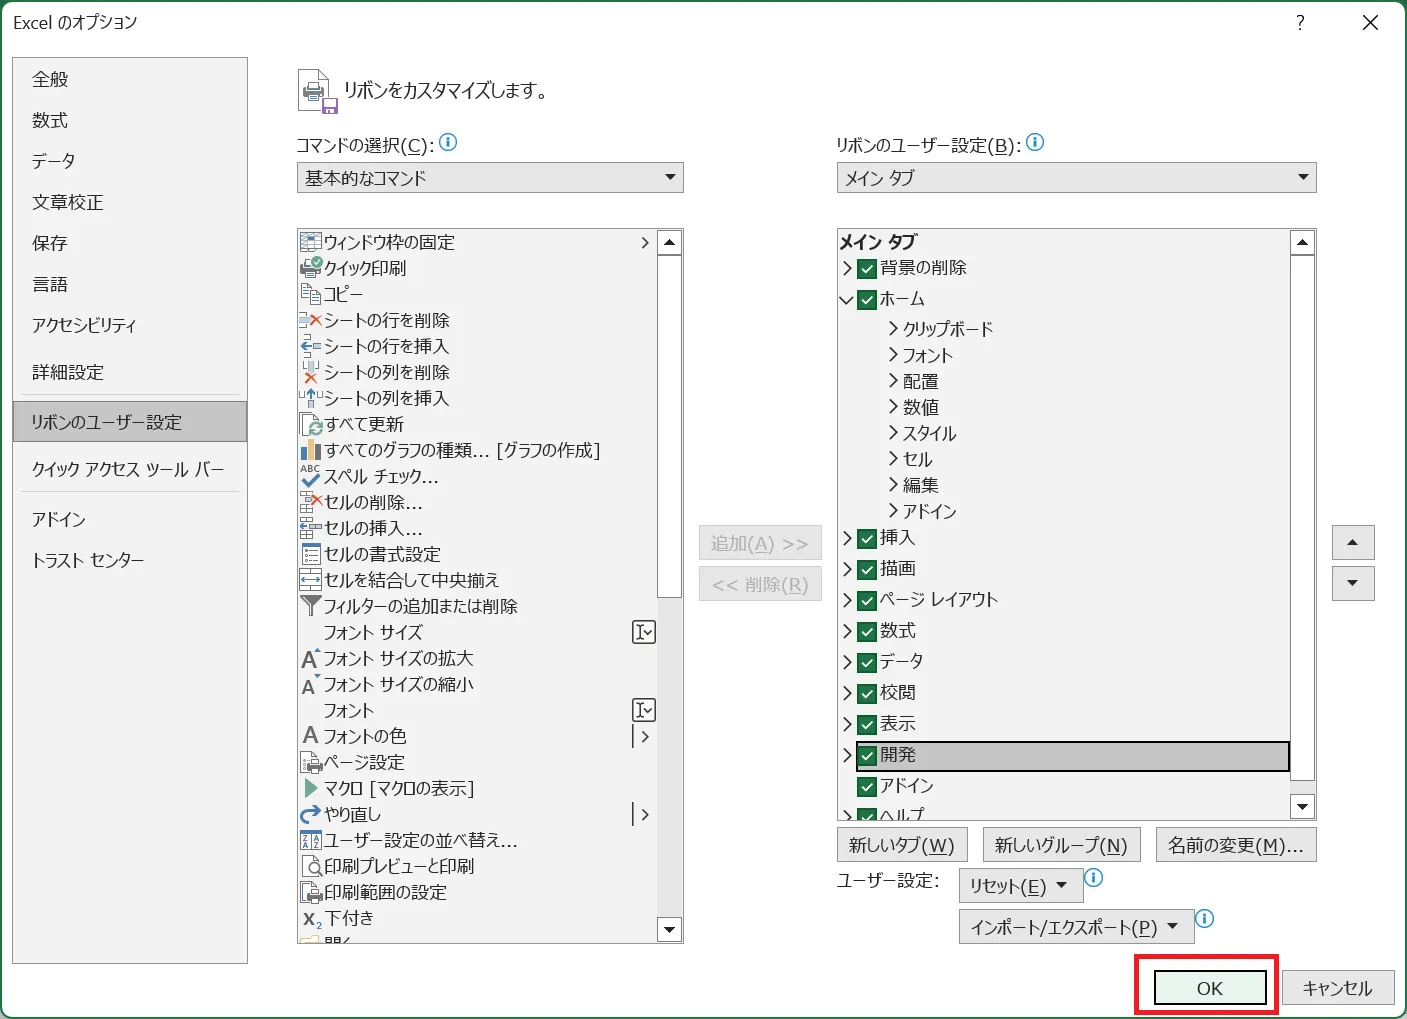Toggle the 背景の削除 checkbox

click(867, 268)
